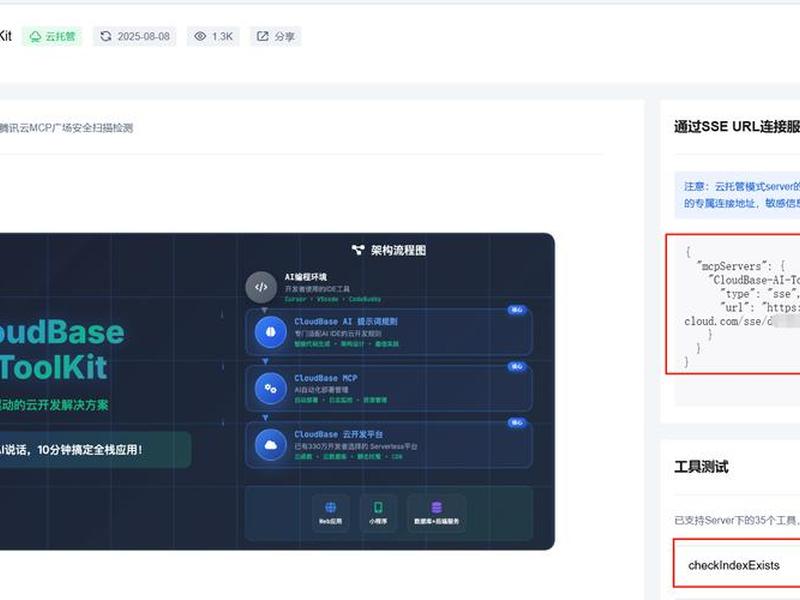
Task: Click the refresh icon beside 2025-08-08
Action: (x=106, y=36)
